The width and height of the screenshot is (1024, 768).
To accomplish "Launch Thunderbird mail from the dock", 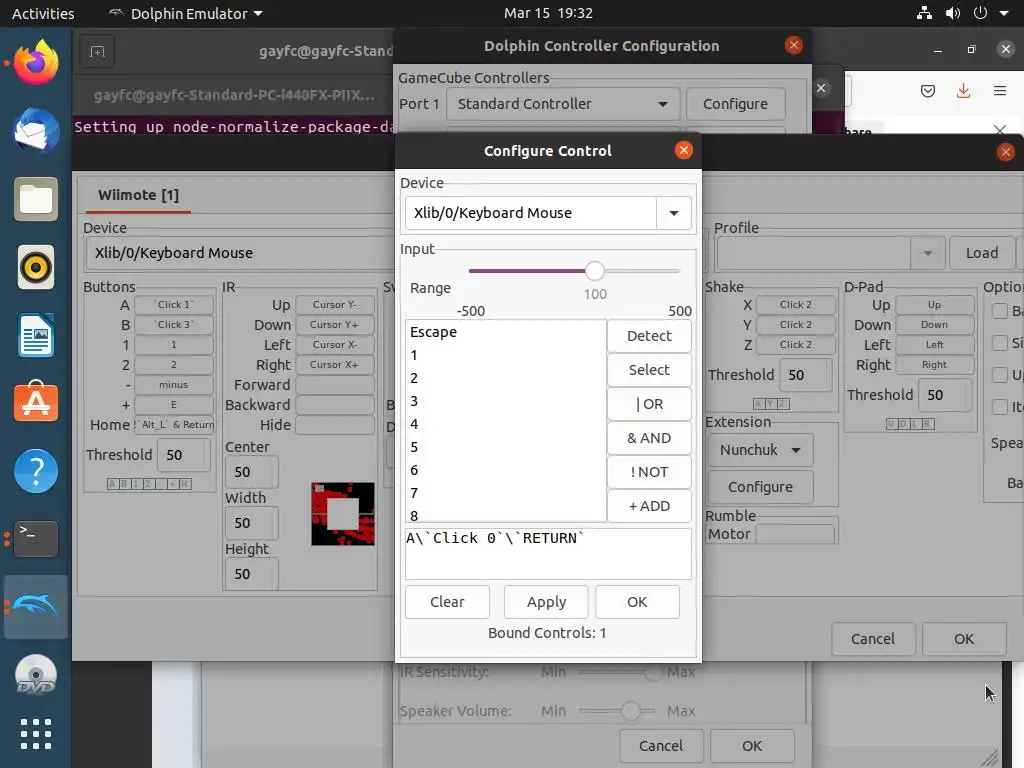I will pyautogui.click(x=36, y=131).
